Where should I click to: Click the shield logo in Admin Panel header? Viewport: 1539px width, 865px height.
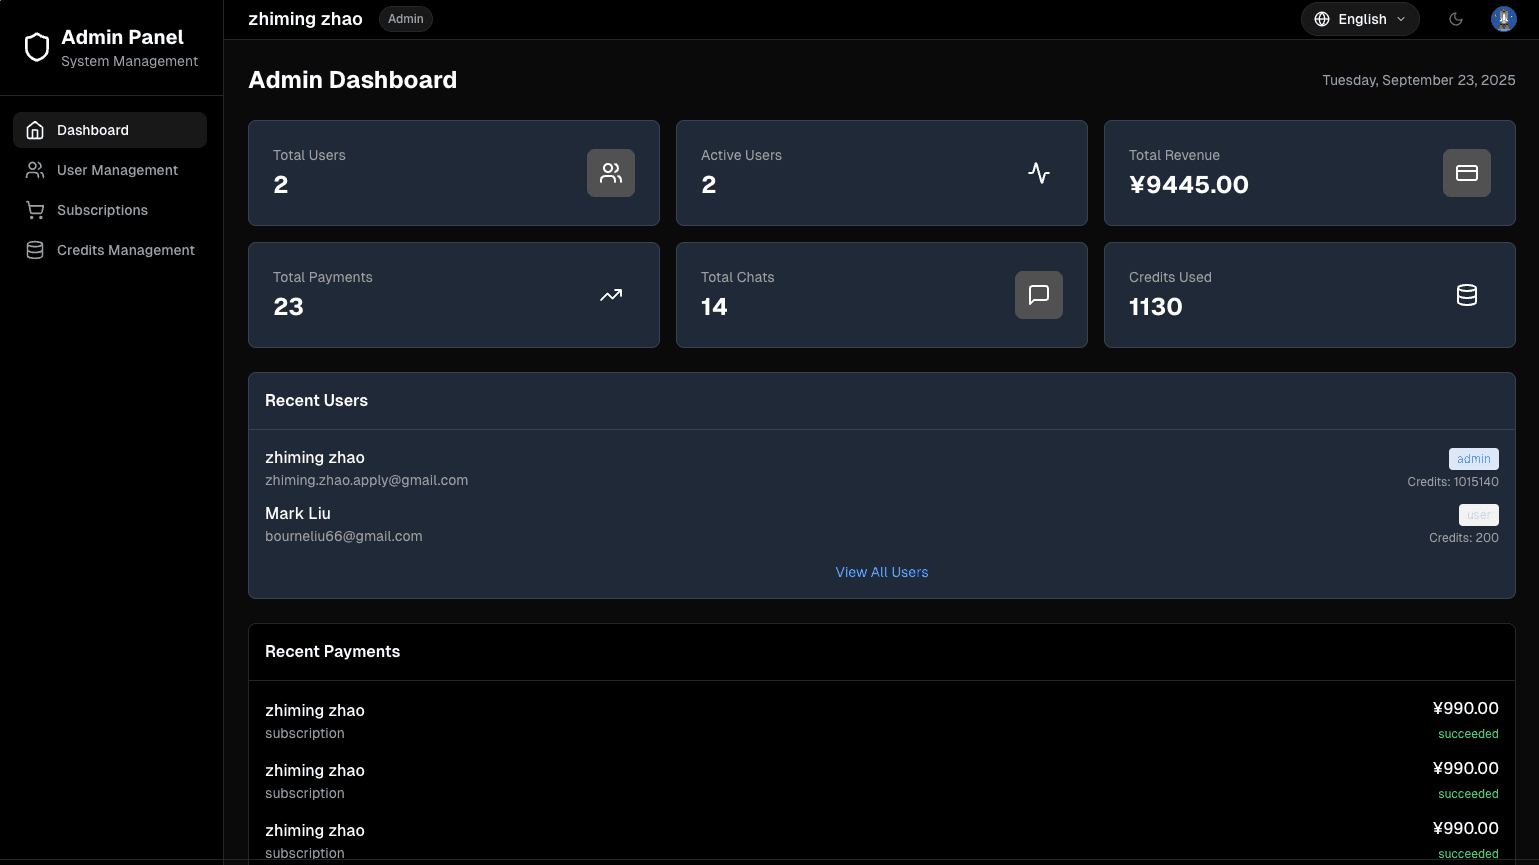point(36,47)
